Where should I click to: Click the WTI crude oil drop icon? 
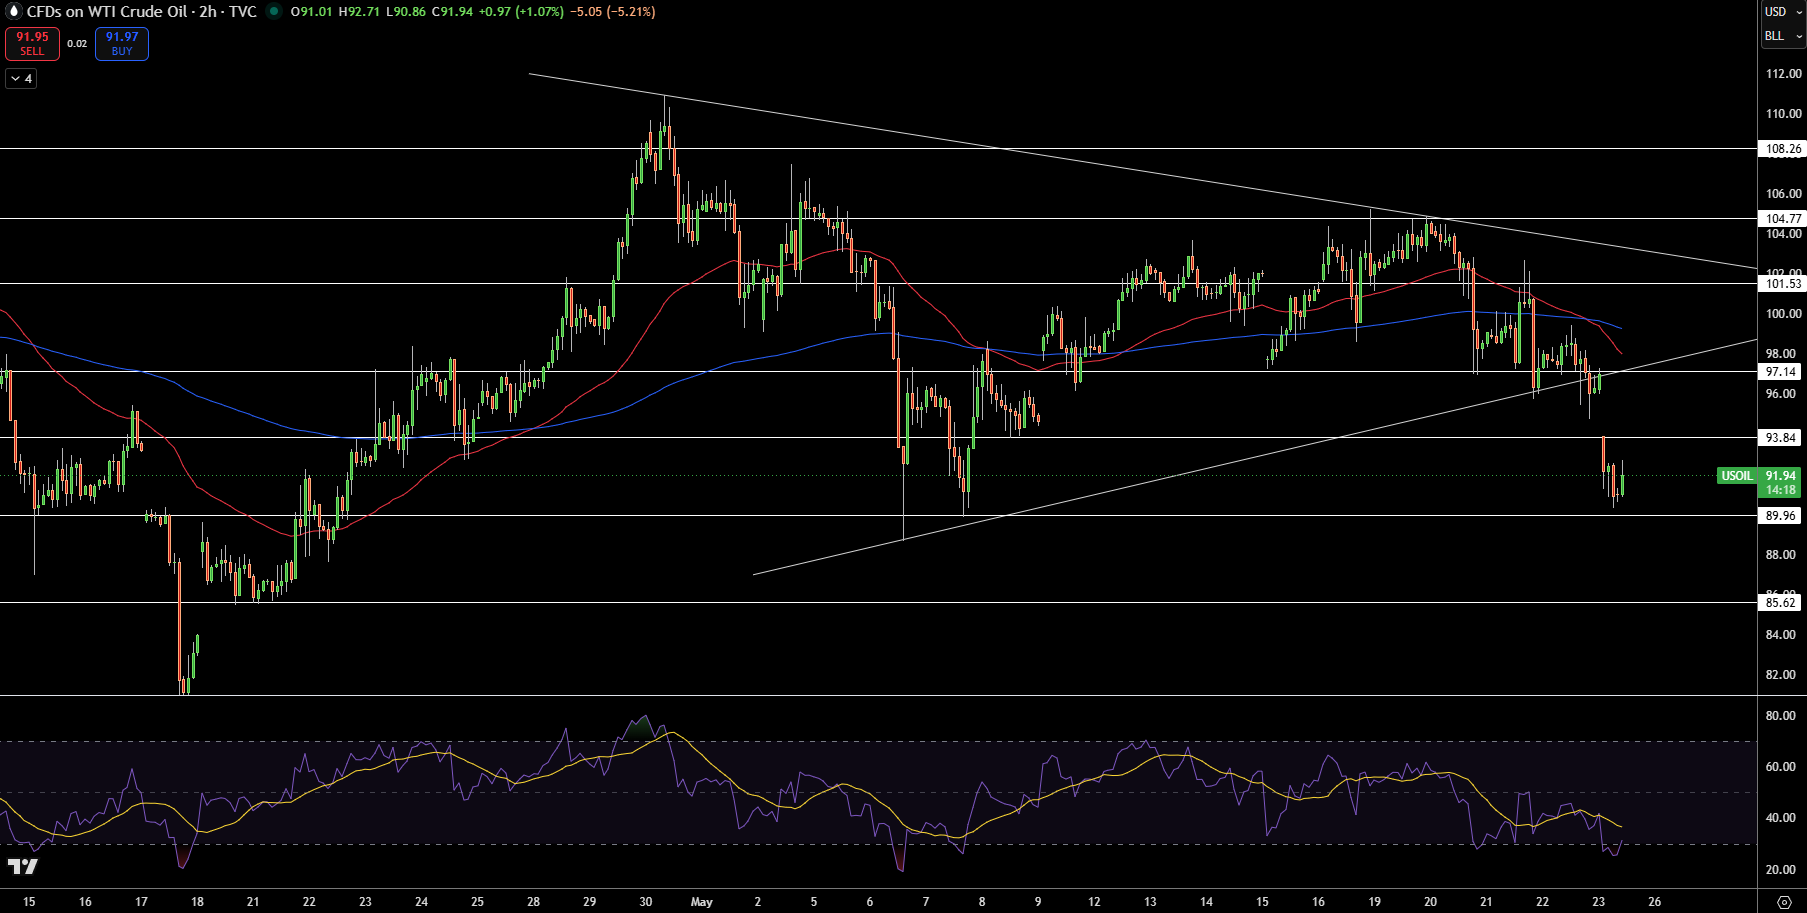click(x=14, y=12)
